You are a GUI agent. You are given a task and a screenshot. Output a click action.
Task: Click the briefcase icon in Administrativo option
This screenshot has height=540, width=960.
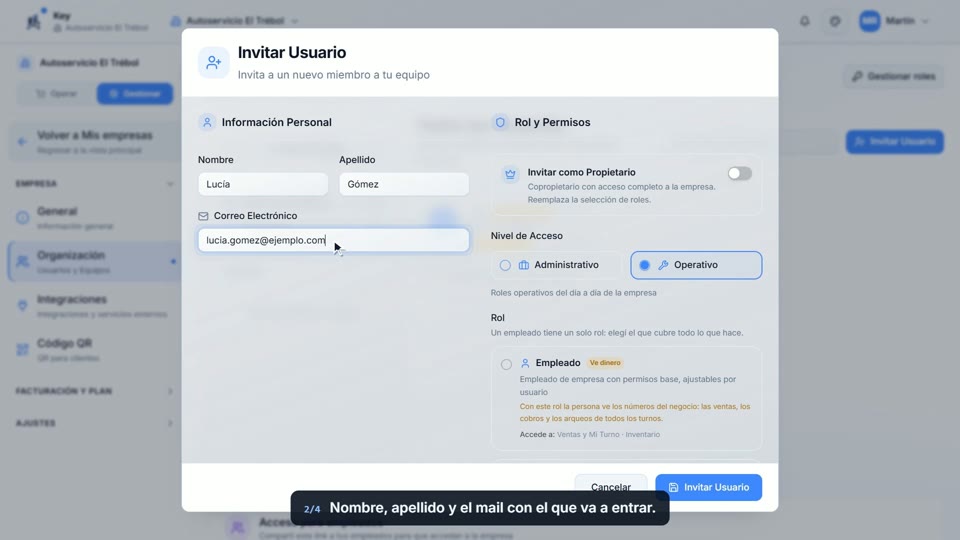click(524, 265)
